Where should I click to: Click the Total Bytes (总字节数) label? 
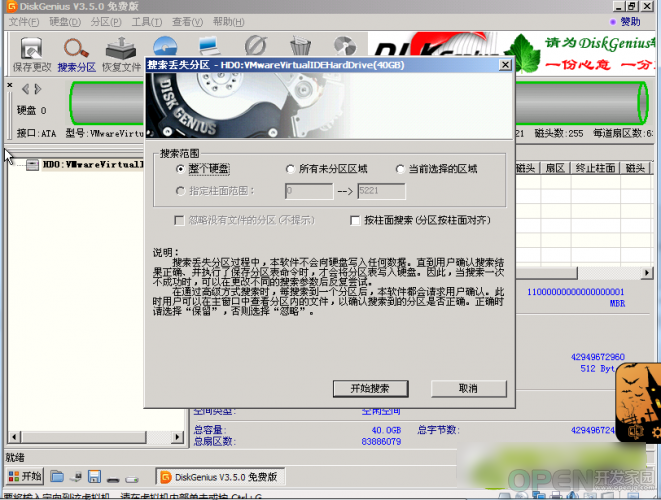point(438,430)
